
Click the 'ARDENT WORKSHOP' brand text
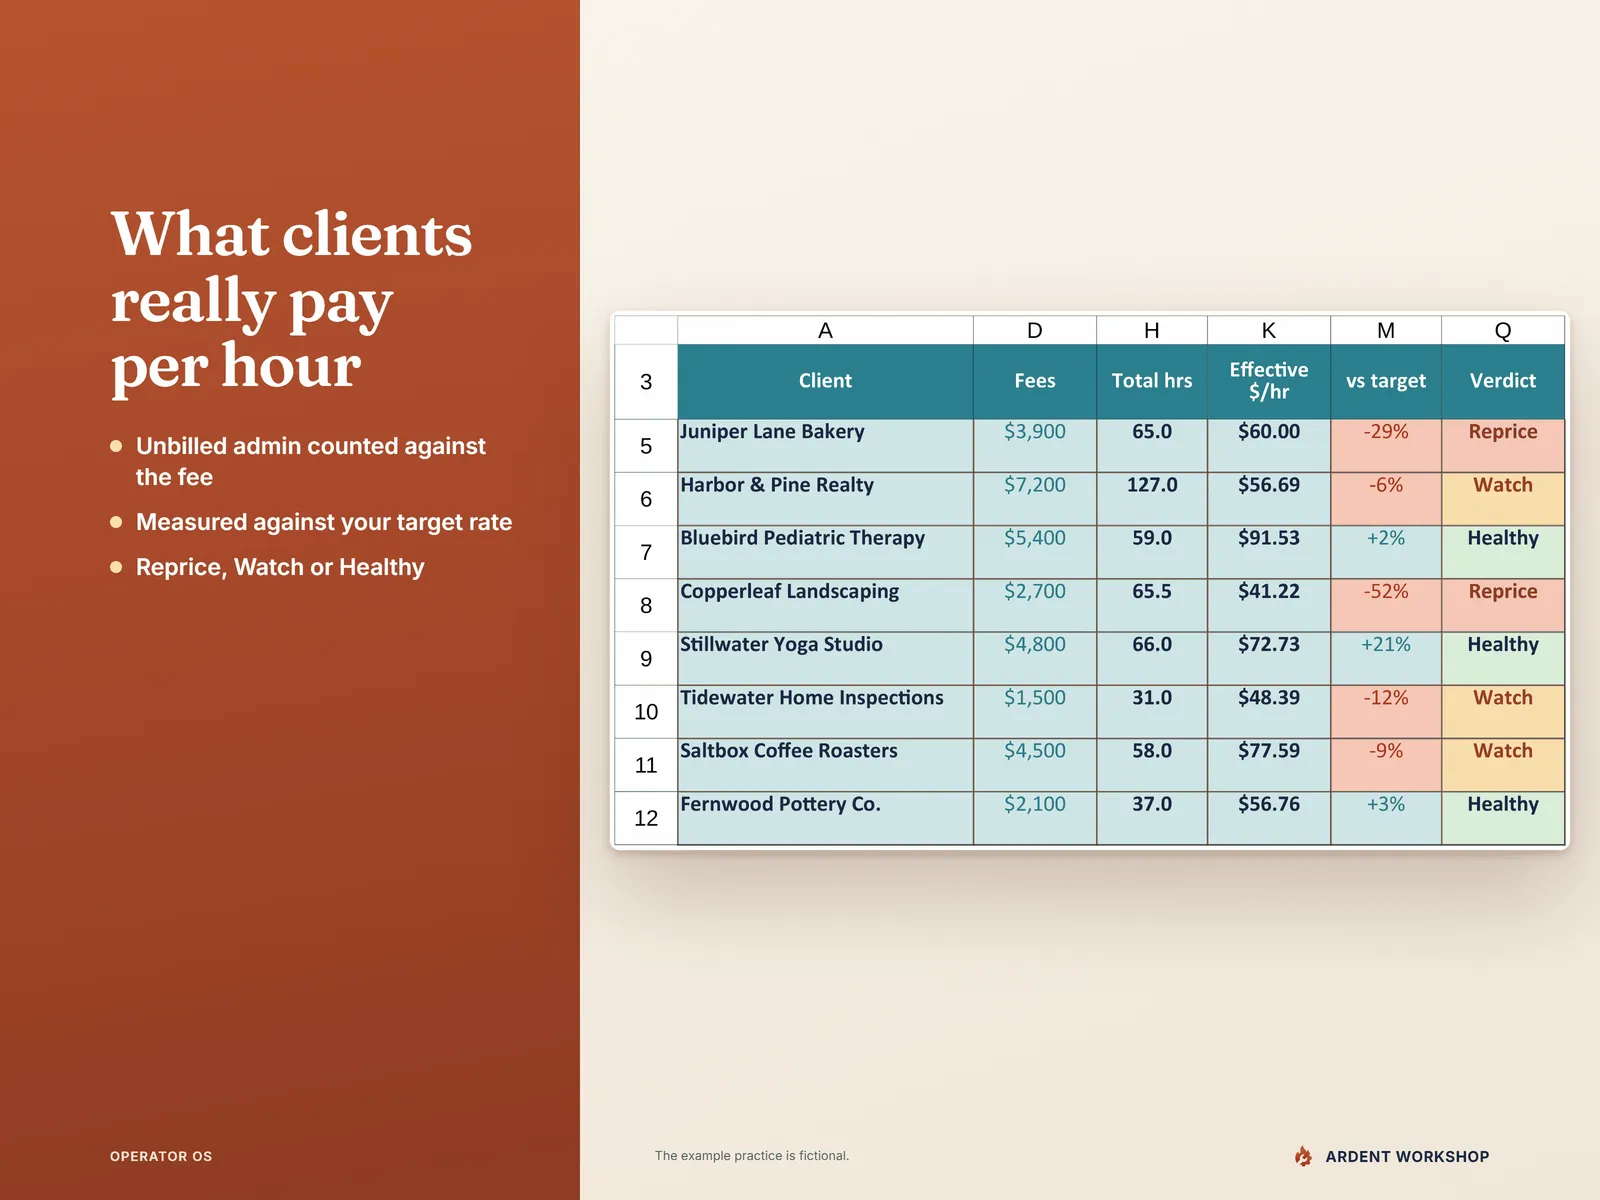point(1407,1156)
